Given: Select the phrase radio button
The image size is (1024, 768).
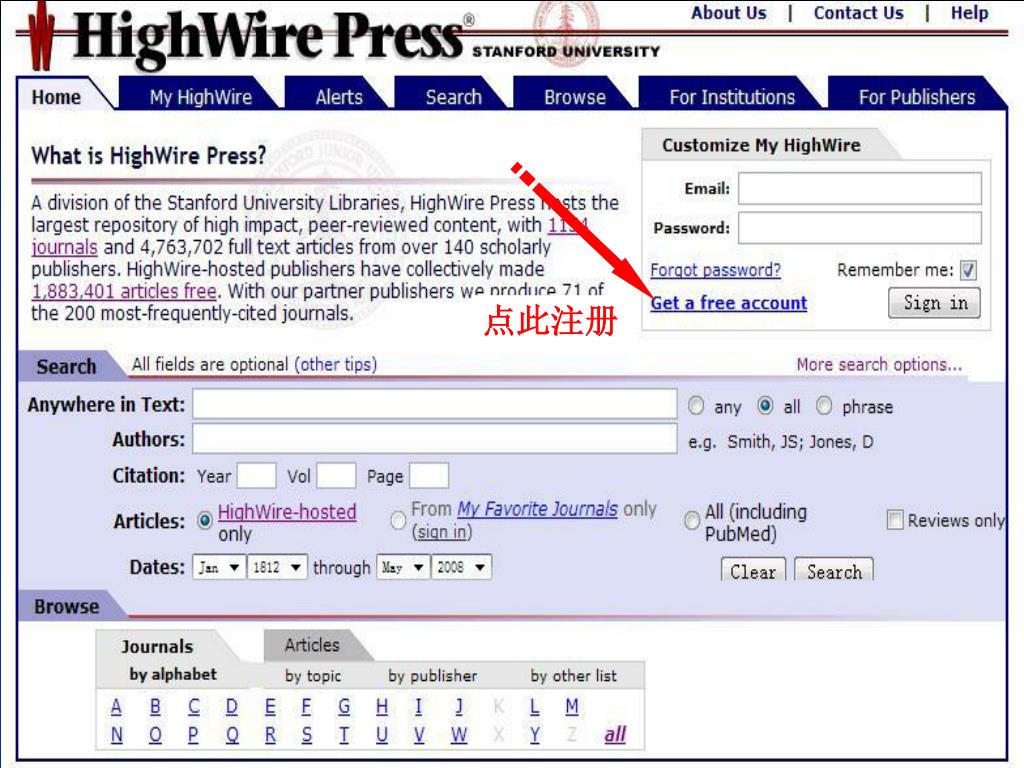Looking at the screenshot, I should 824,406.
